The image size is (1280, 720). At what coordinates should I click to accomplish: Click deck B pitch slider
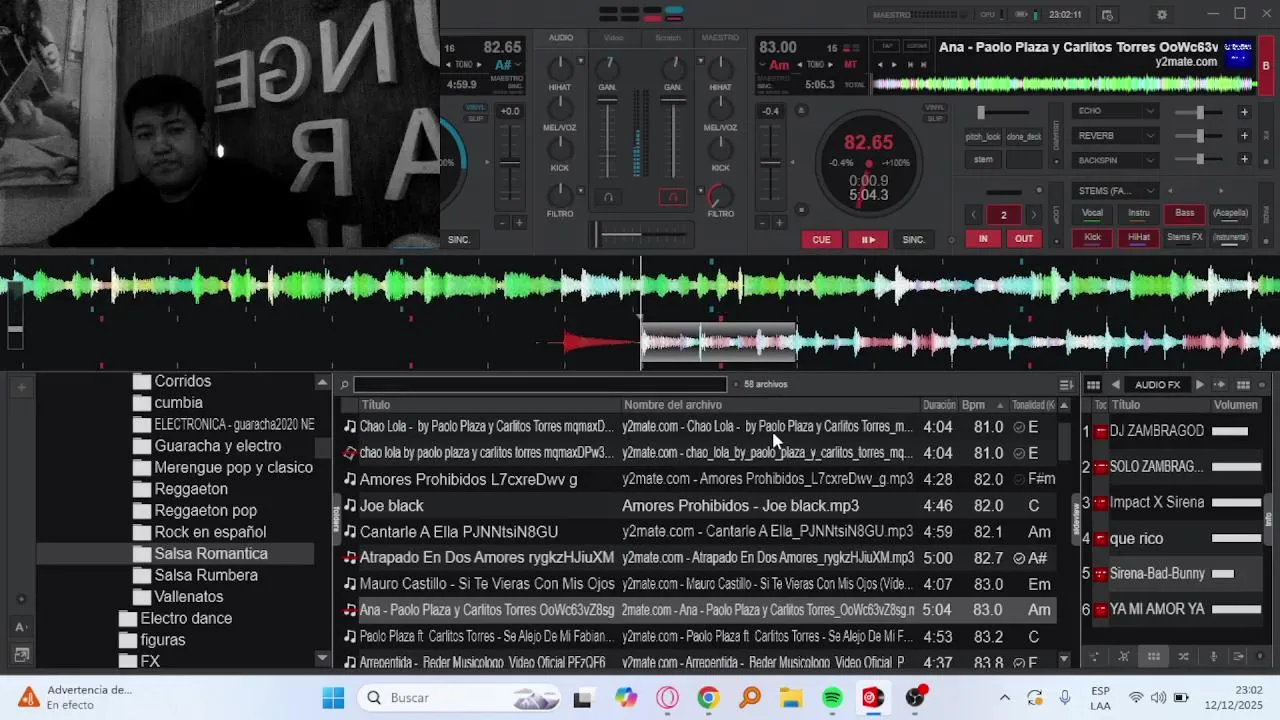[x=770, y=161]
